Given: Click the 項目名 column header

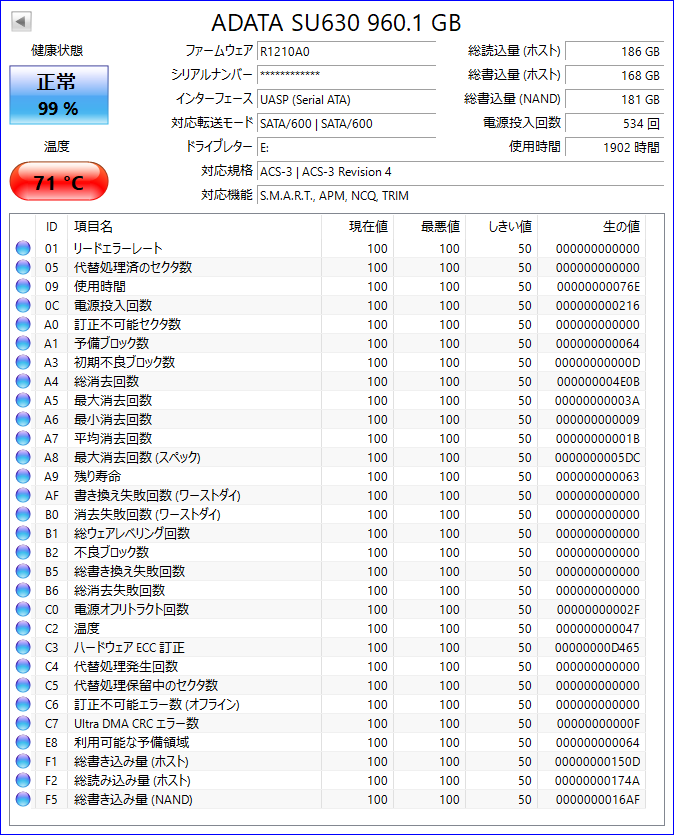Looking at the screenshot, I should point(194,227).
